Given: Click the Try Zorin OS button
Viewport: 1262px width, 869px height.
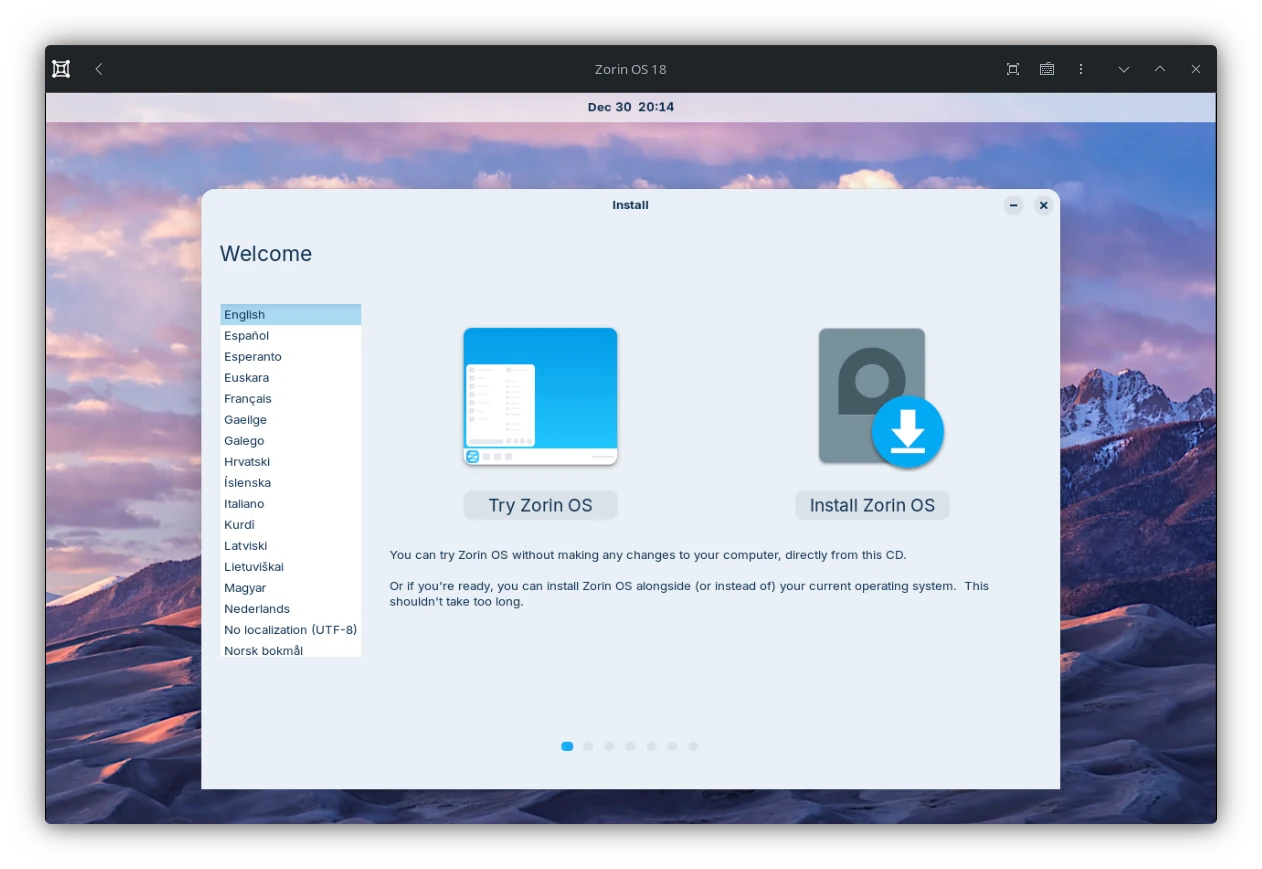Looking at the screenshot, I should click(x=540, y=505).
